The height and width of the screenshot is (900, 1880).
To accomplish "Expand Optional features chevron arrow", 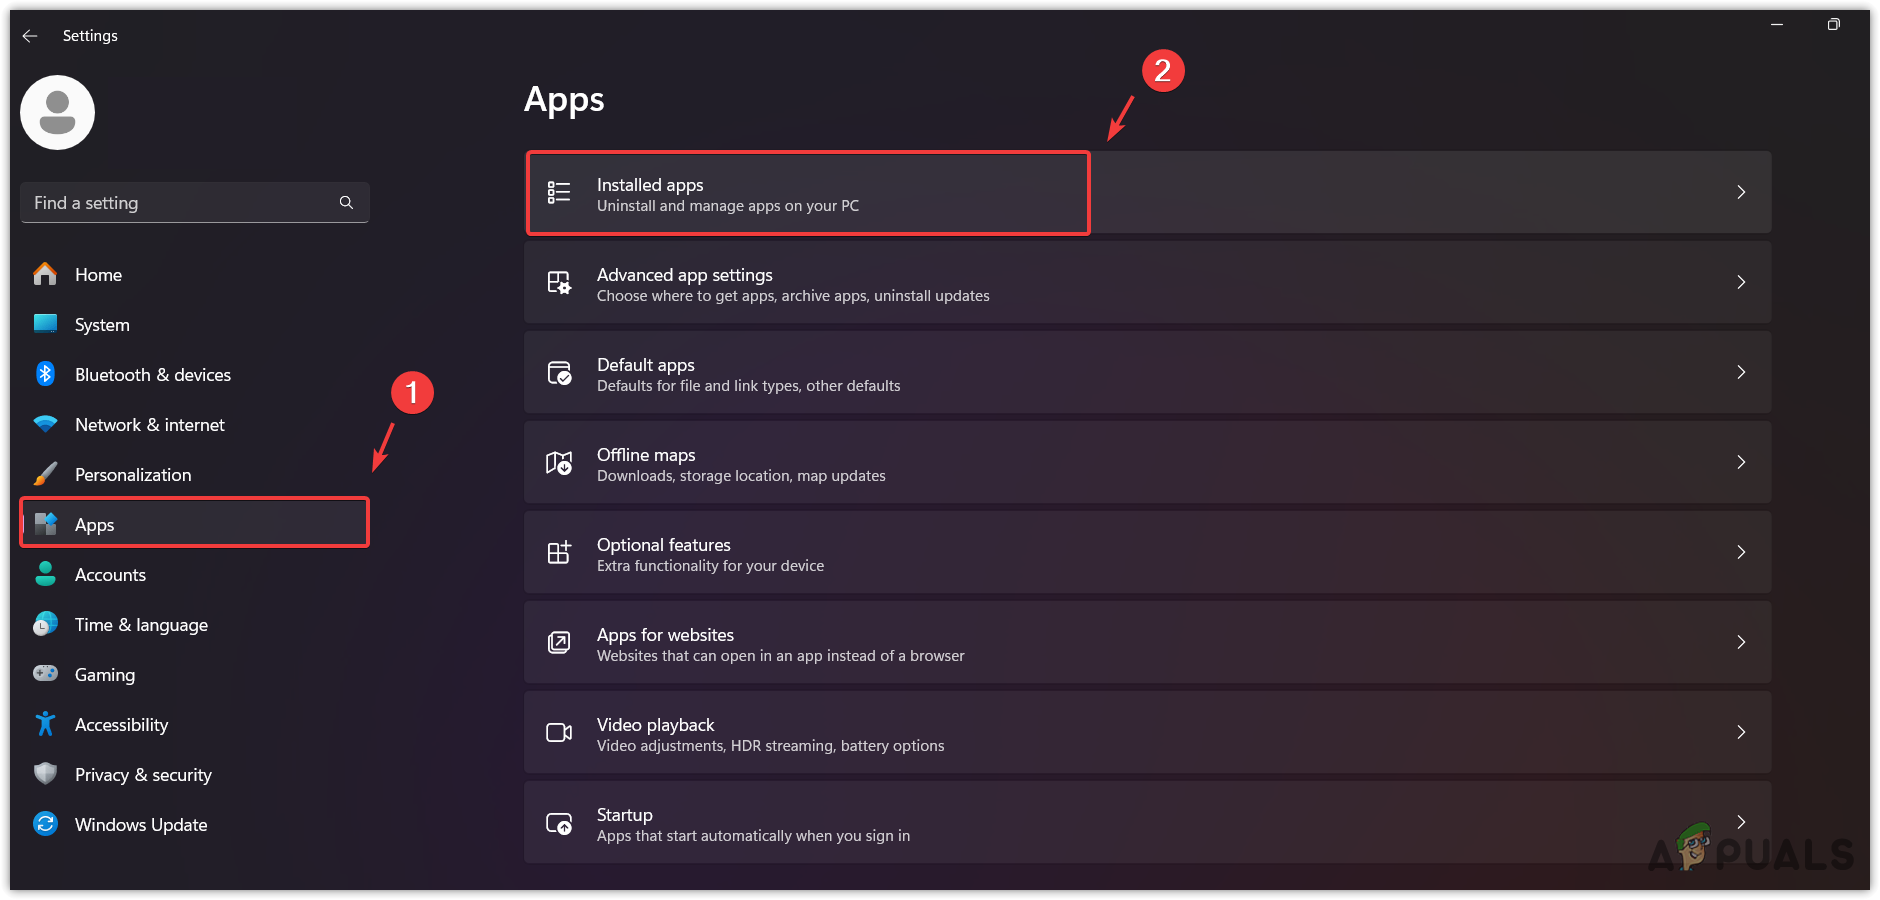I will click(x=1741, y=552).
